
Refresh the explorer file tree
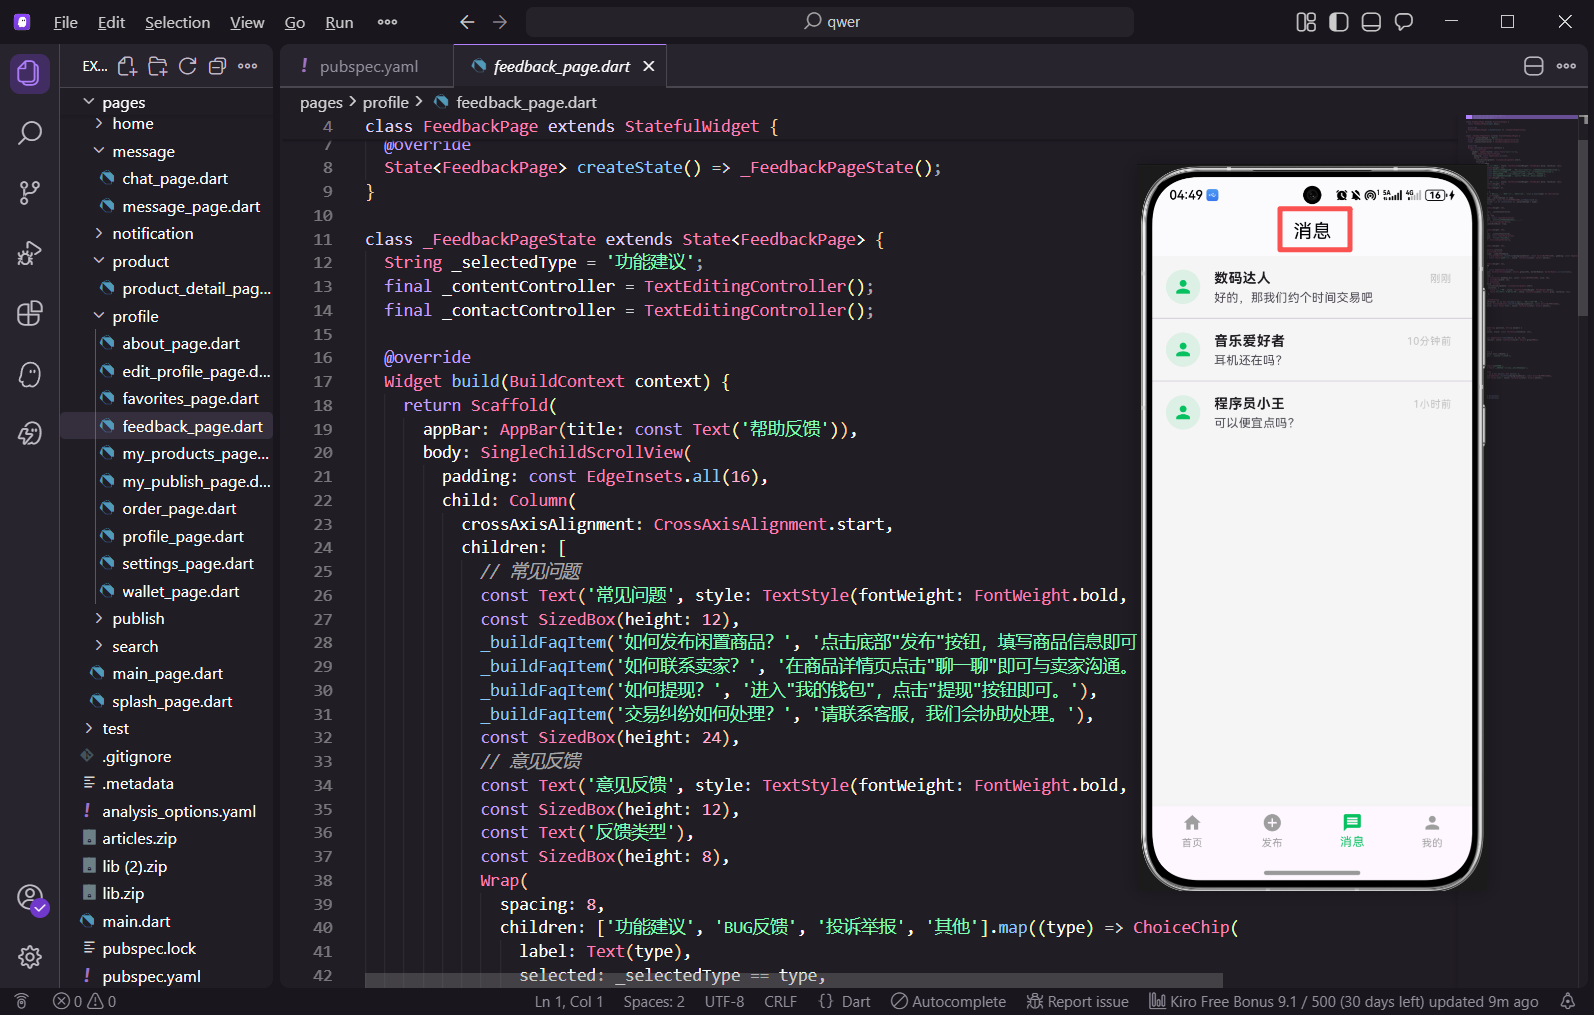click(x=187, y=66)
